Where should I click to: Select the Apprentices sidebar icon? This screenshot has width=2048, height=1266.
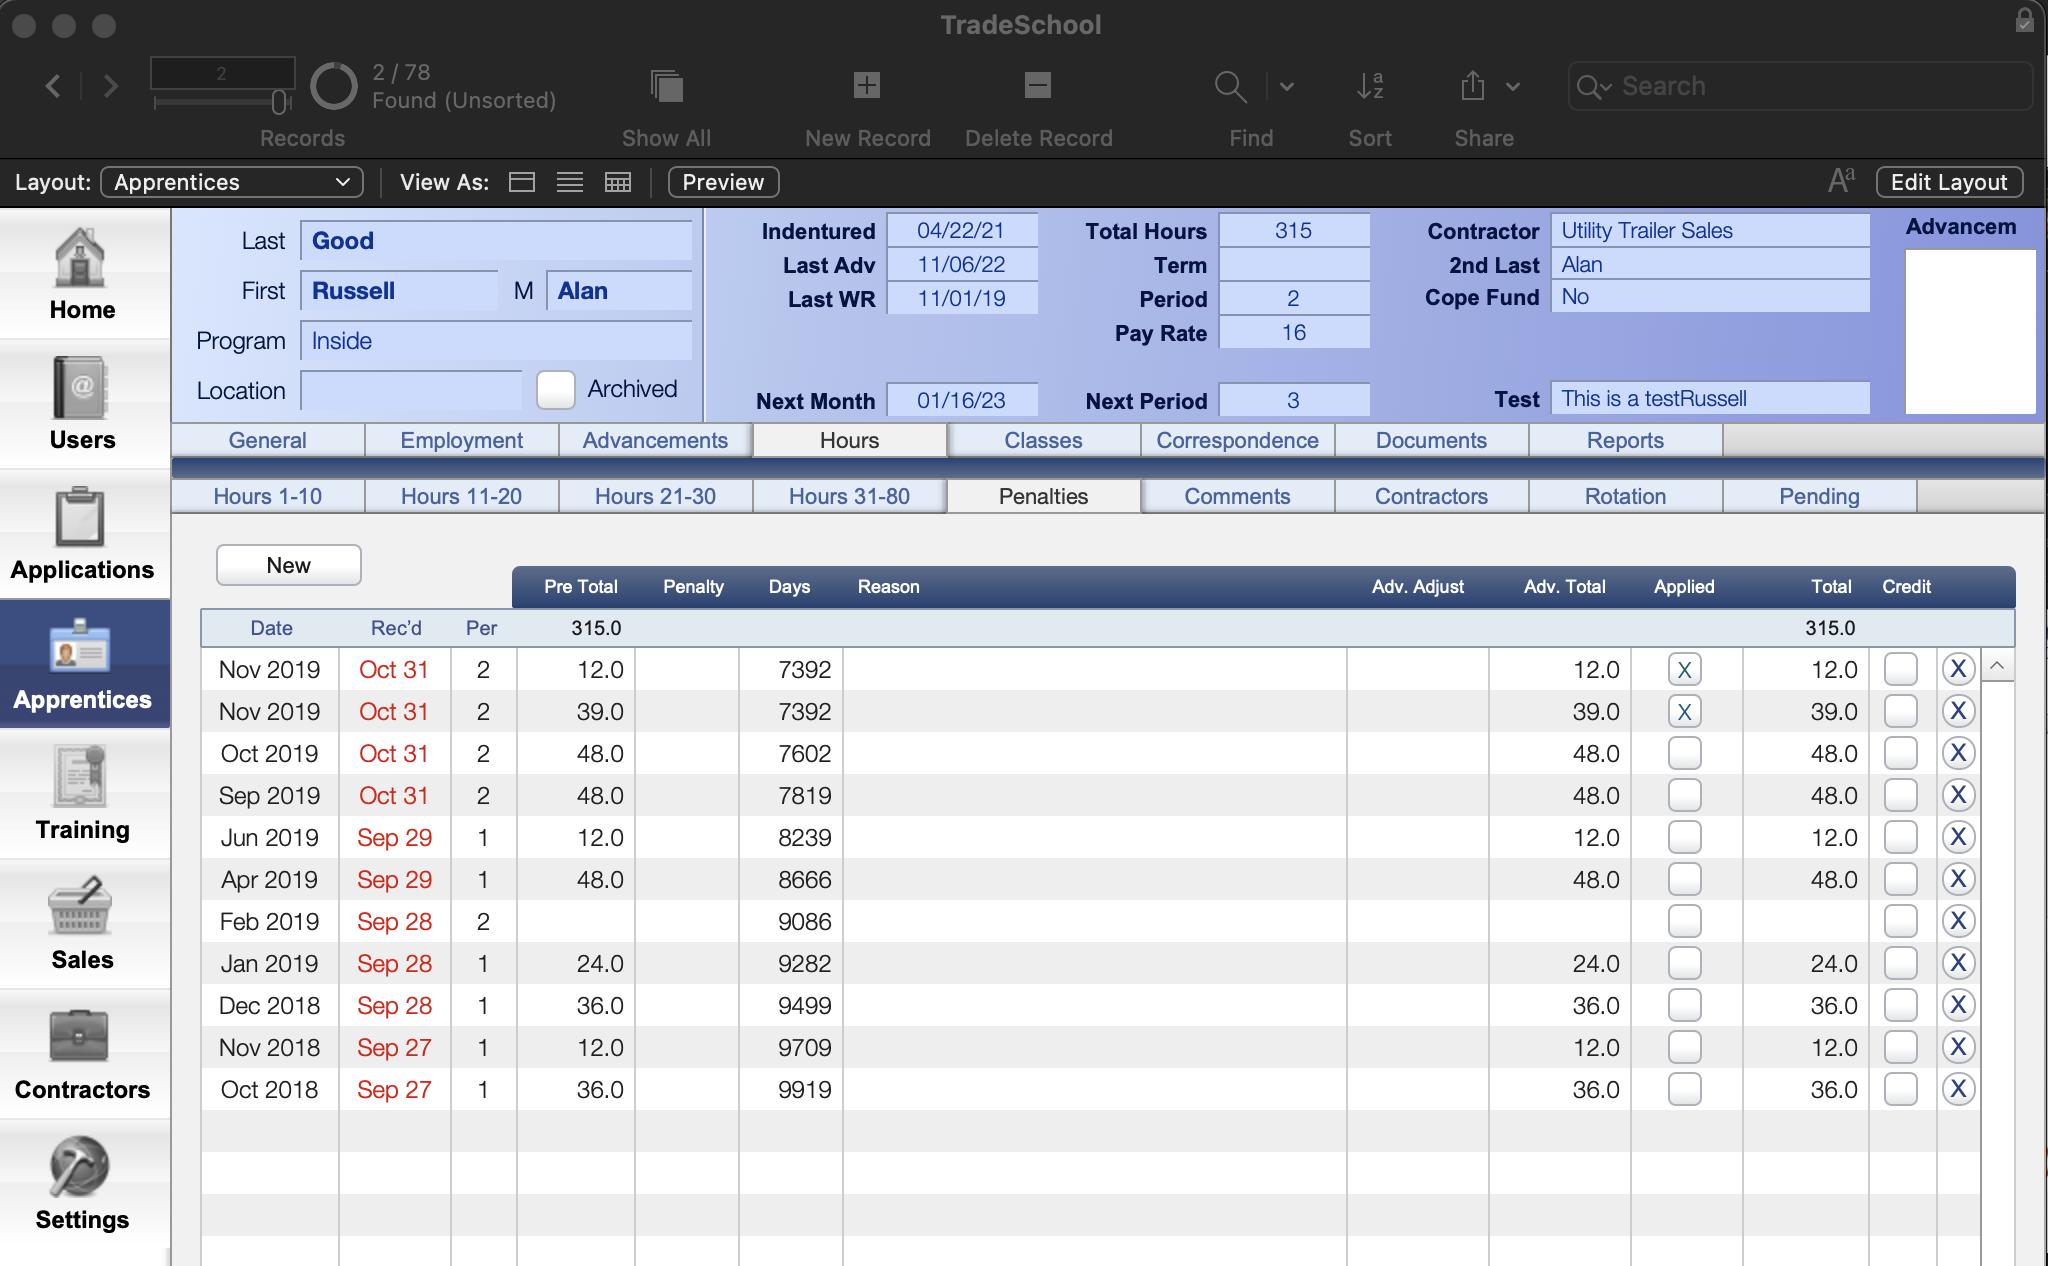(x=81, y=647)
